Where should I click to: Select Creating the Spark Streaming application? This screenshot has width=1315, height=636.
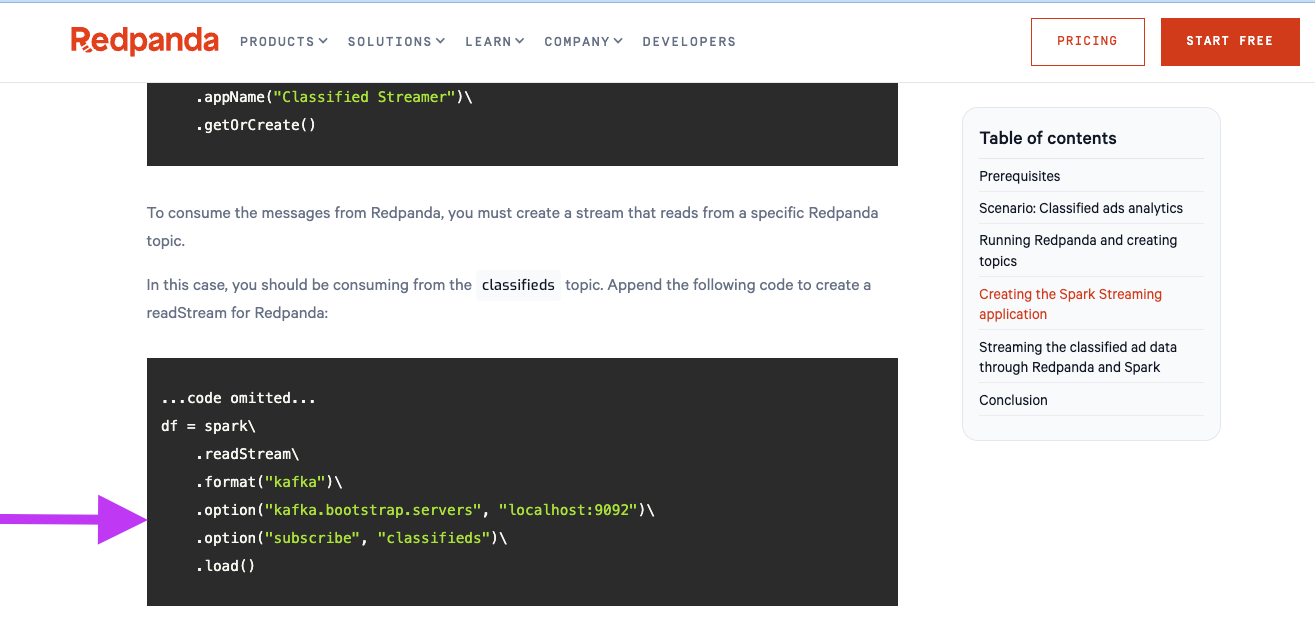(x=1070, y=304)
